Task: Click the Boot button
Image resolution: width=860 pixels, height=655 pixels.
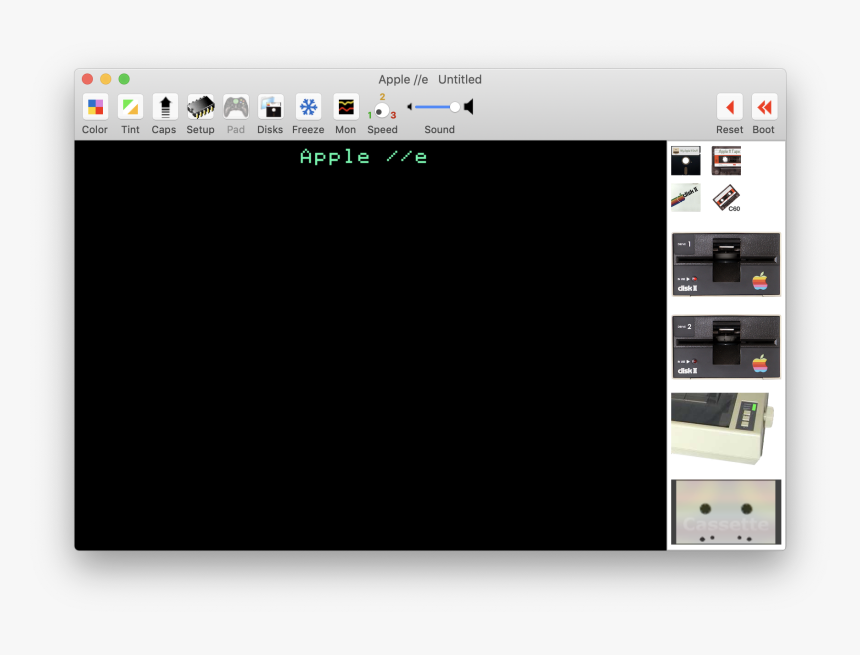Action: (x=763, y=106)
